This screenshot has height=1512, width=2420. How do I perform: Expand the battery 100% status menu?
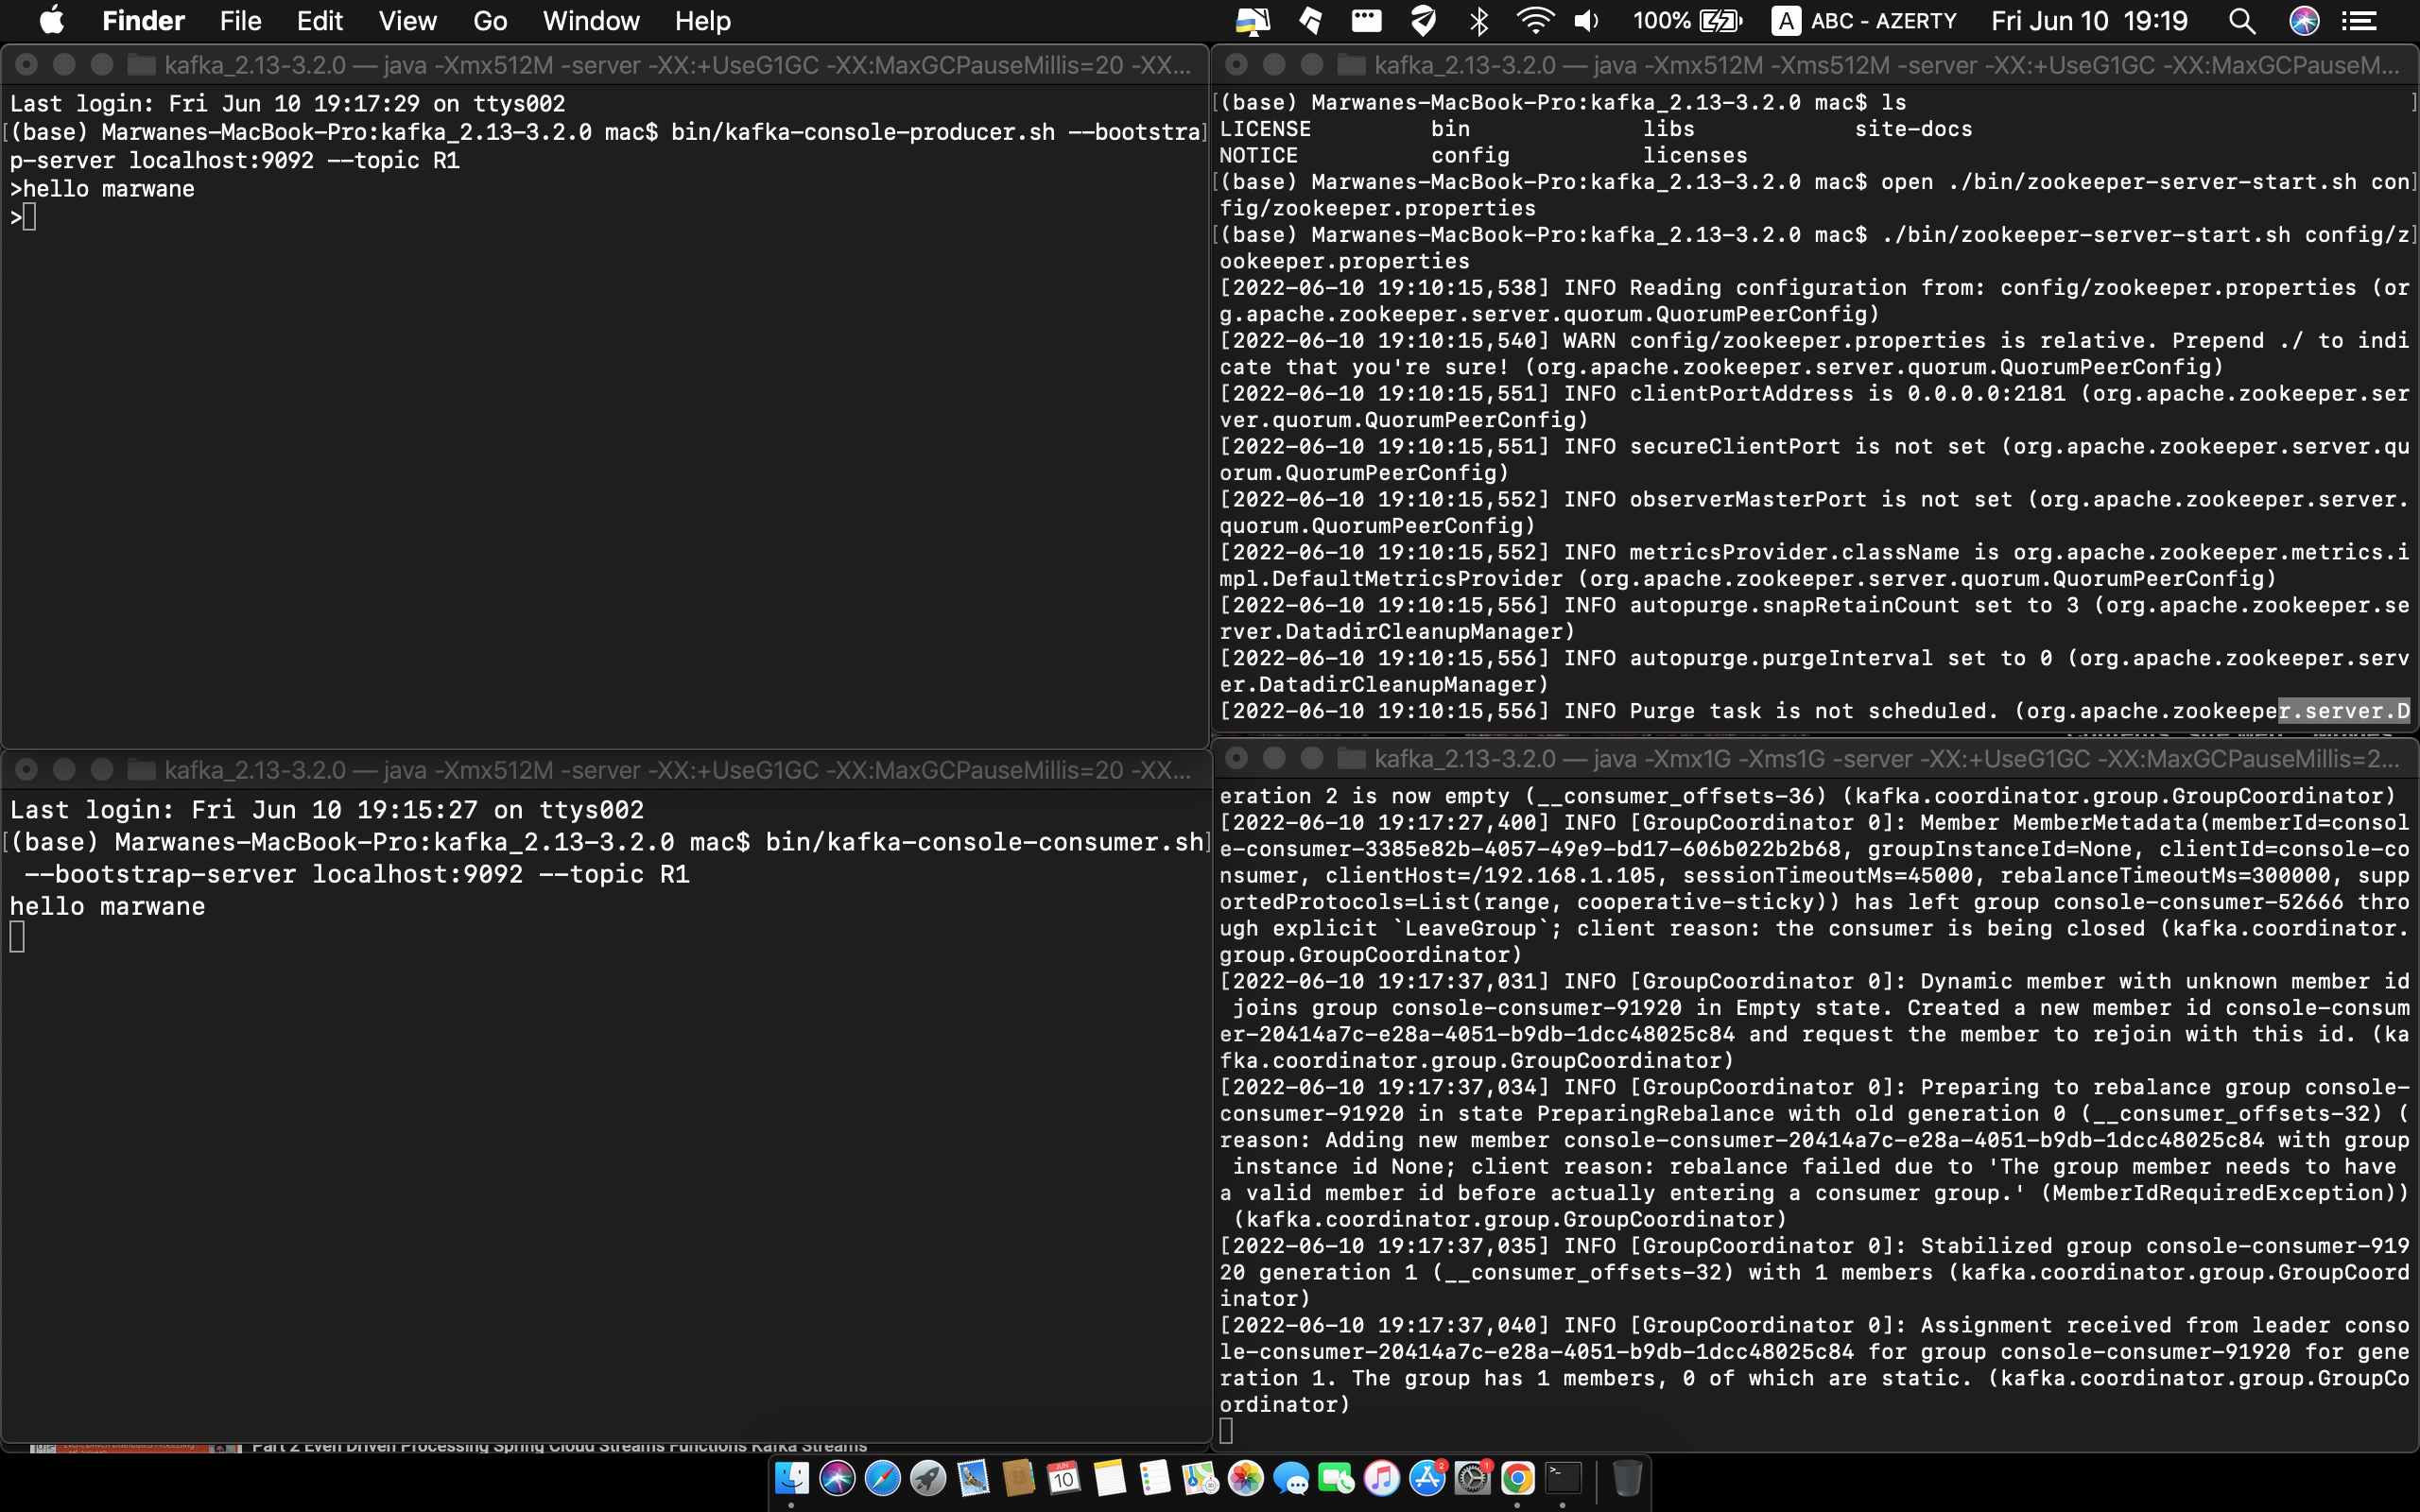1687,21
